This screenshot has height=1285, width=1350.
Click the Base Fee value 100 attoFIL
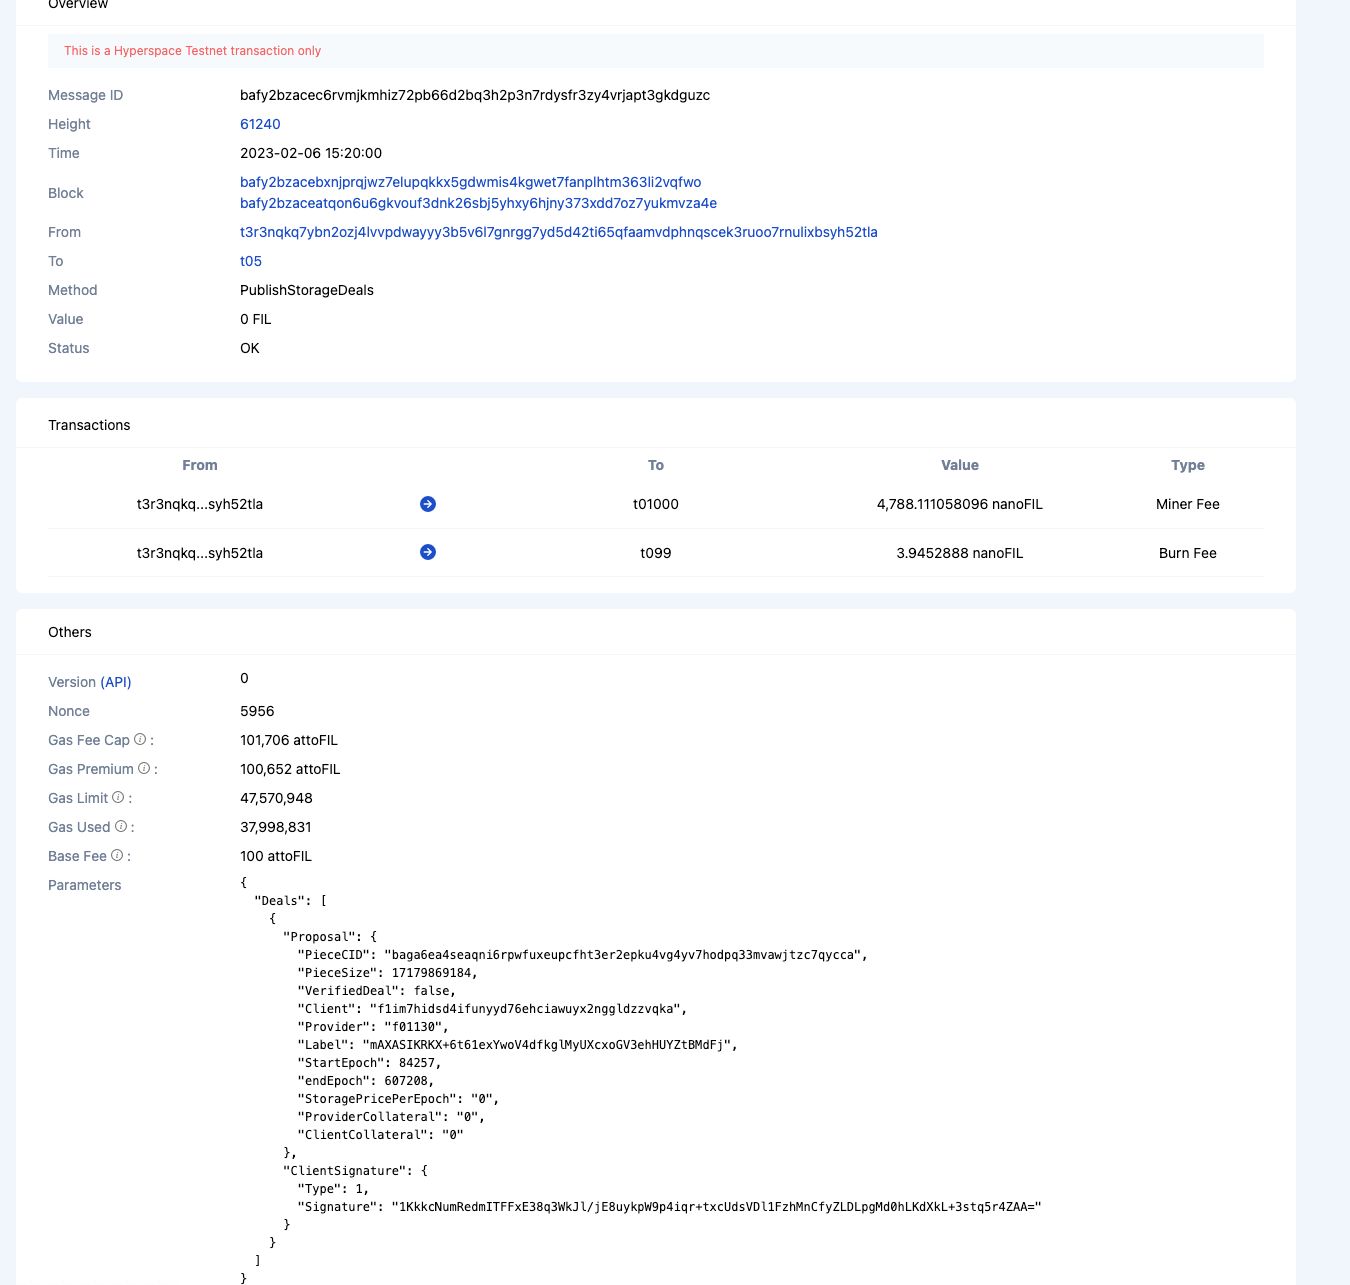(276, 856)
